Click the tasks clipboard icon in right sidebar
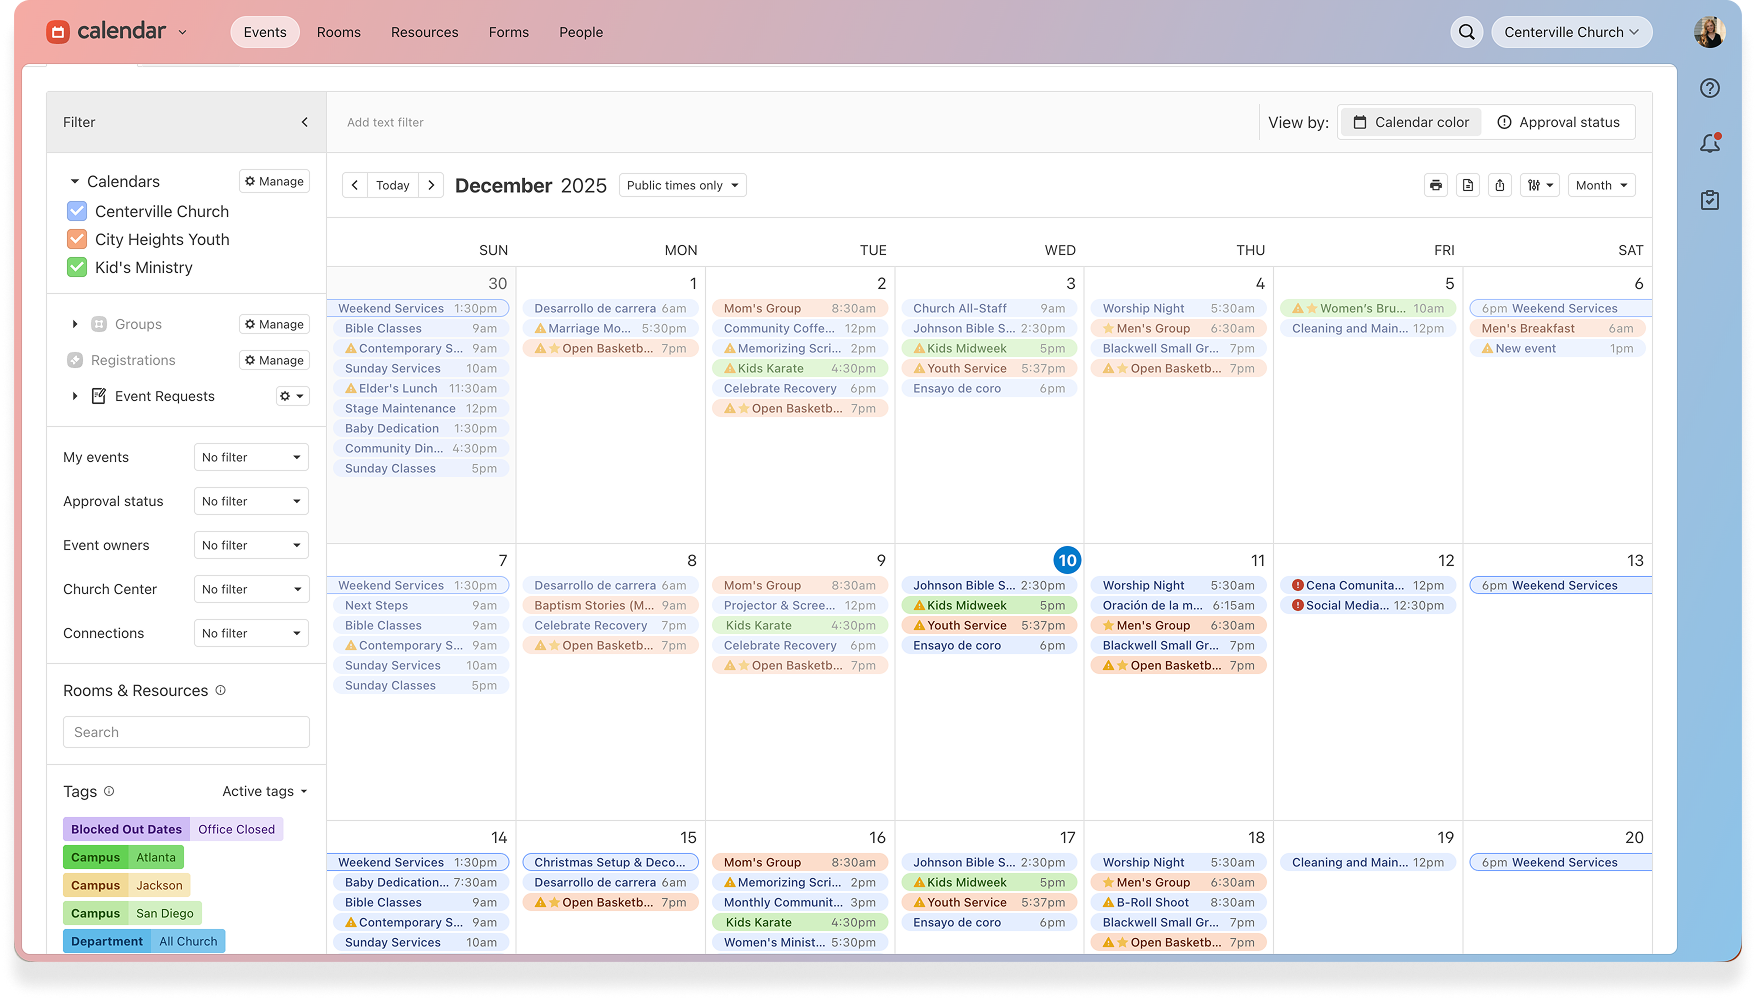This screenshot has height=1000, width=1756. tap(1710, 200)
